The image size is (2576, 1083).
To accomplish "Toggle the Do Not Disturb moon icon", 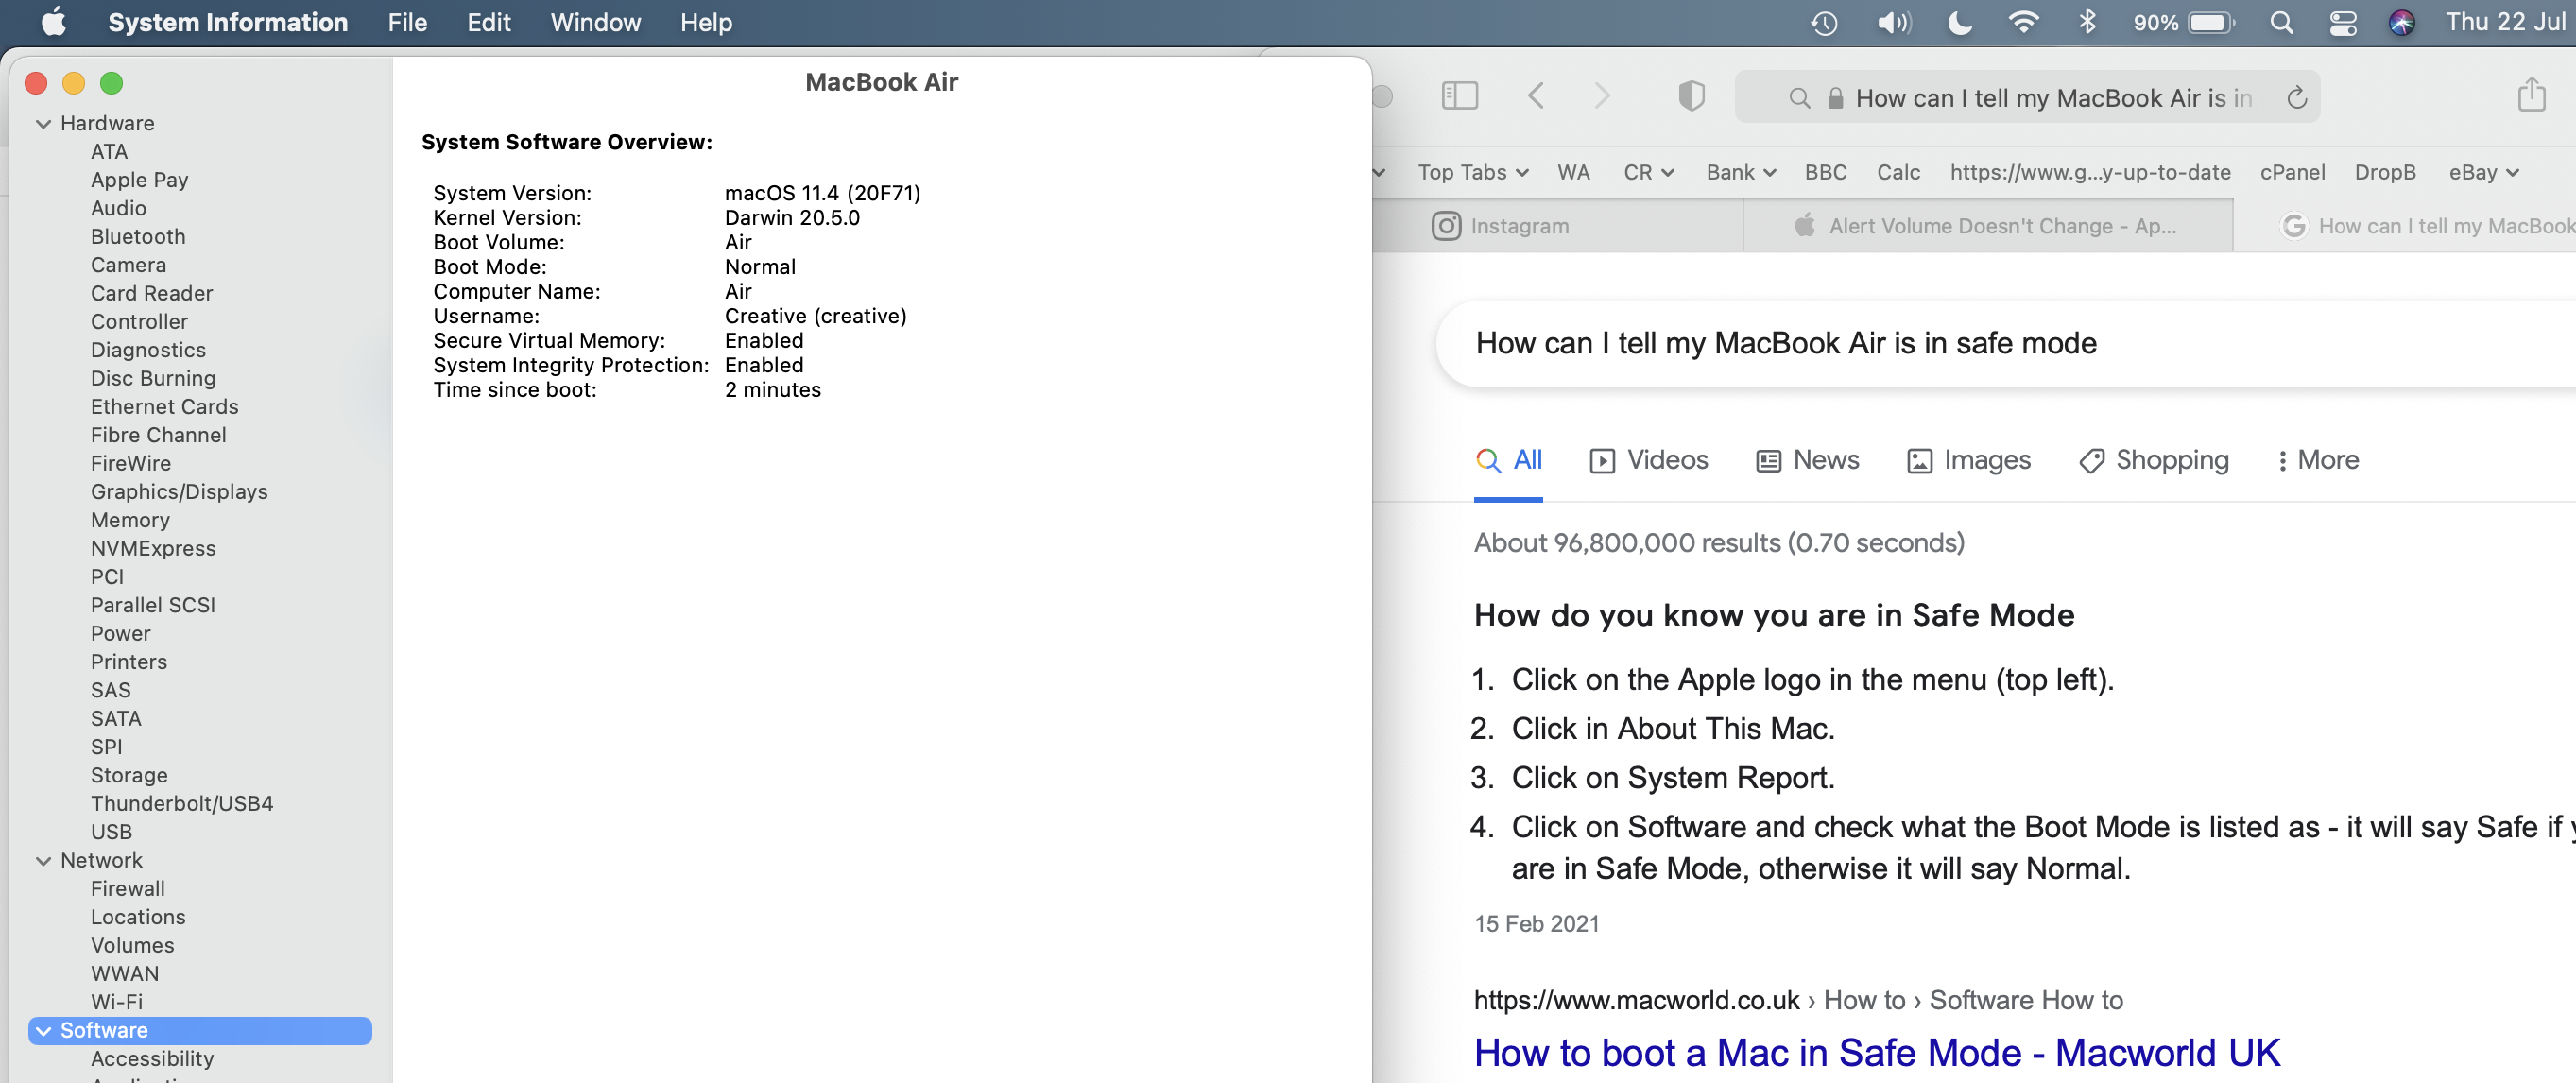I will 1959,22.
